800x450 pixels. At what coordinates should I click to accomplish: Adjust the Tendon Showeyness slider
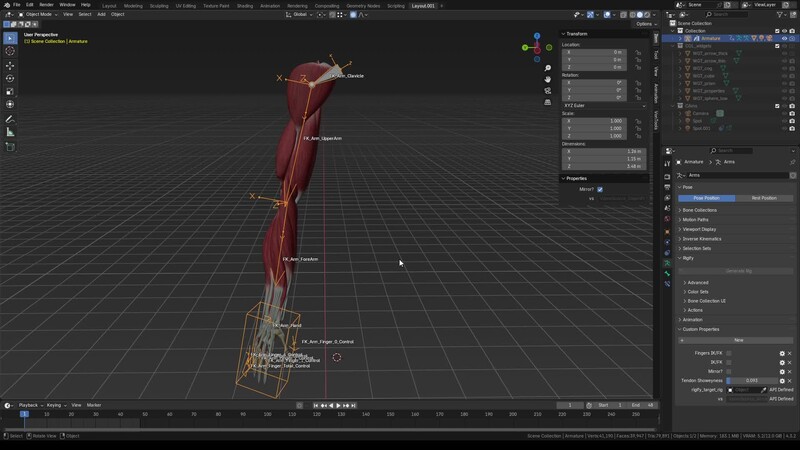(752, 380)
